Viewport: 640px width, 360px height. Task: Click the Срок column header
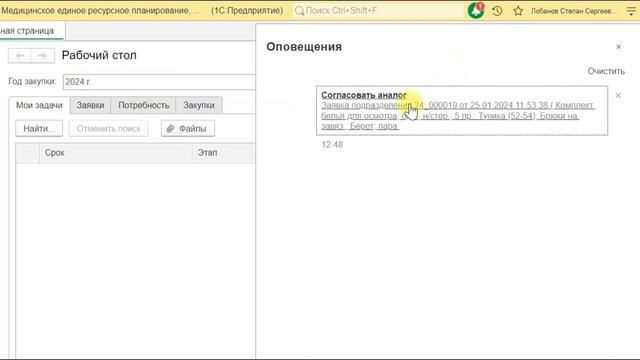click(x=116, y=153)
